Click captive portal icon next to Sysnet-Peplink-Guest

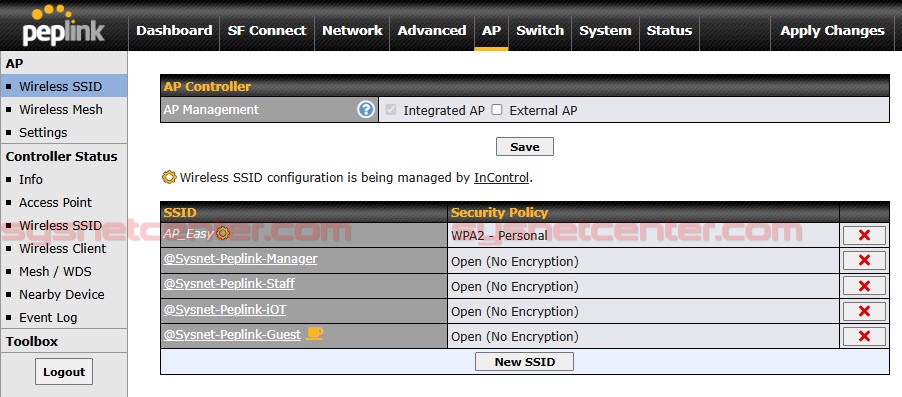click(x=314, y=333)
